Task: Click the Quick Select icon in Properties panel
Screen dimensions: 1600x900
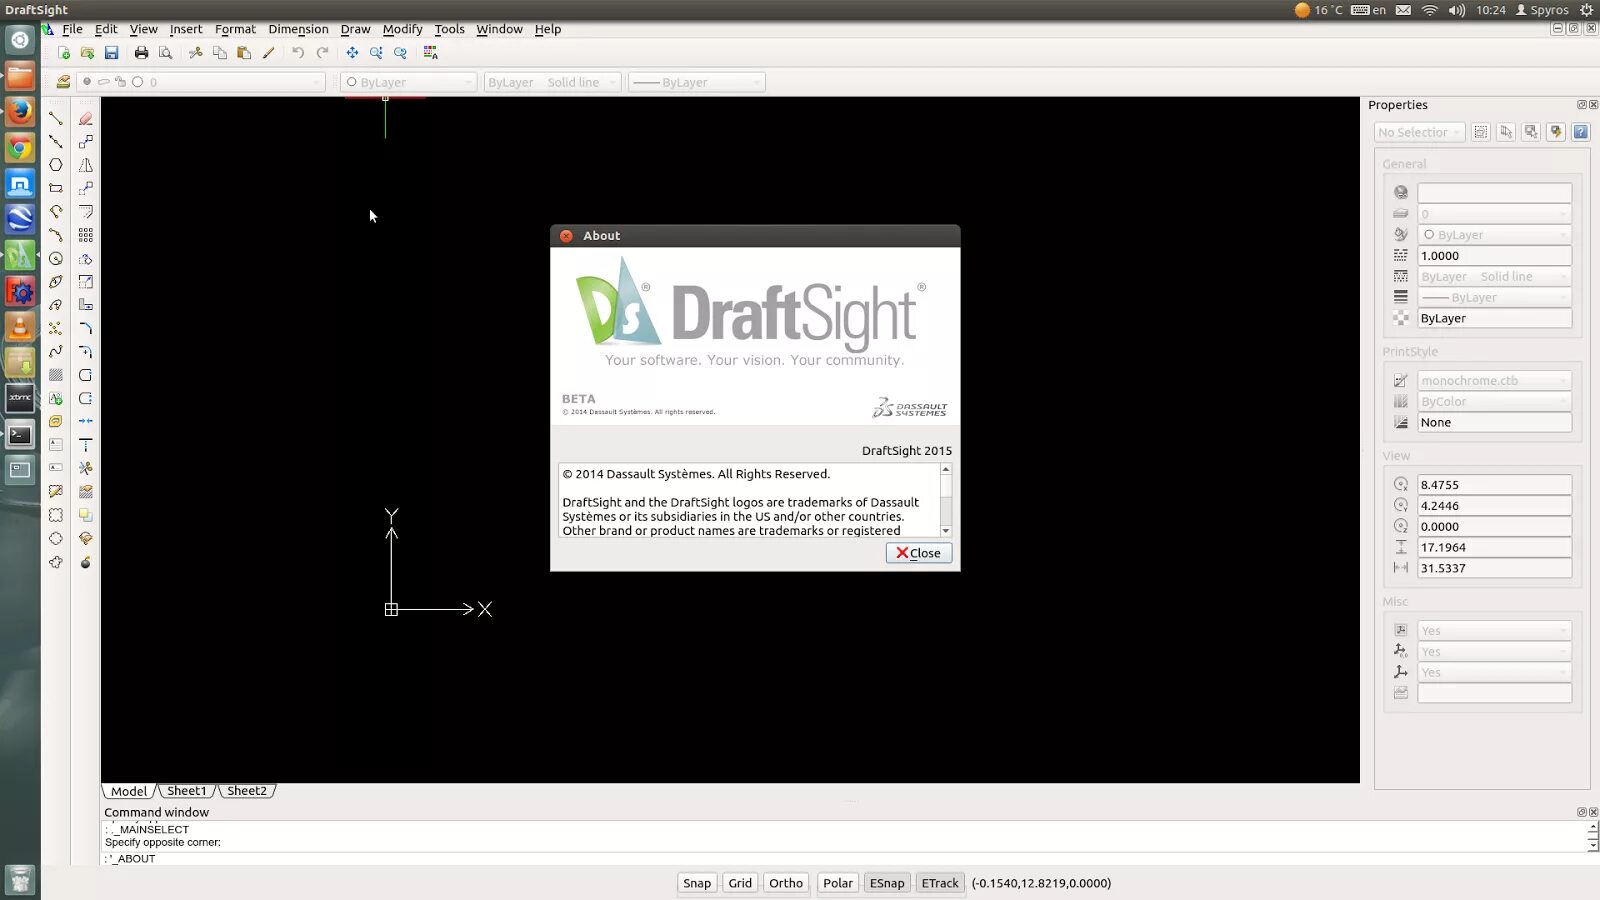Action: tap(1556, 132)
